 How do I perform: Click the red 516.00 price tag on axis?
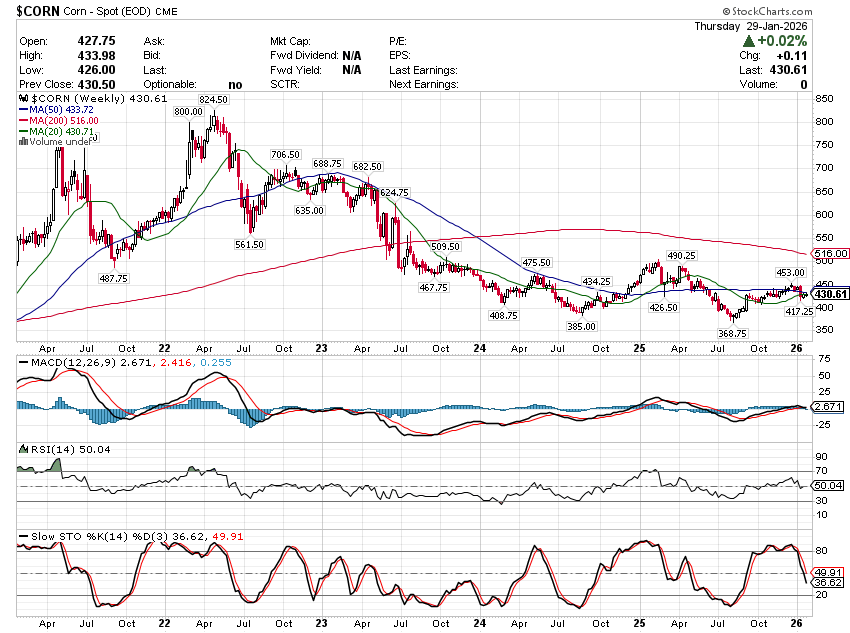tap(831, 254)
